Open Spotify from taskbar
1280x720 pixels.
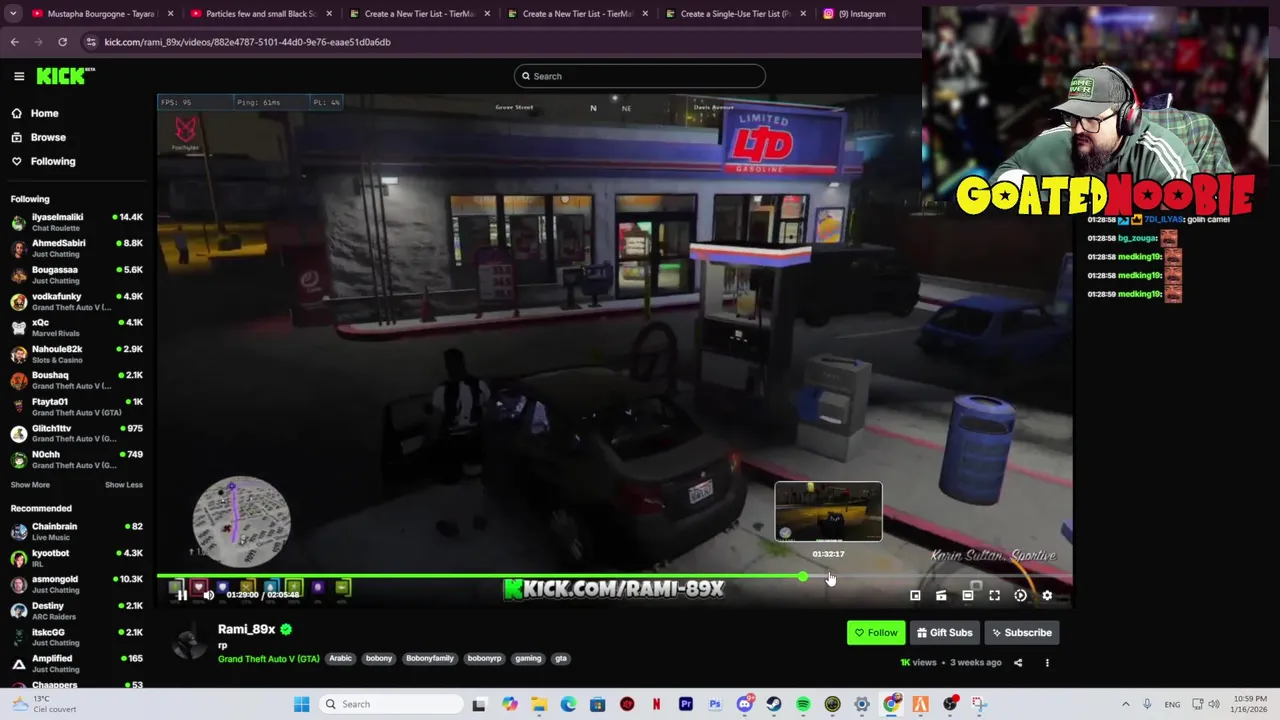803,704
